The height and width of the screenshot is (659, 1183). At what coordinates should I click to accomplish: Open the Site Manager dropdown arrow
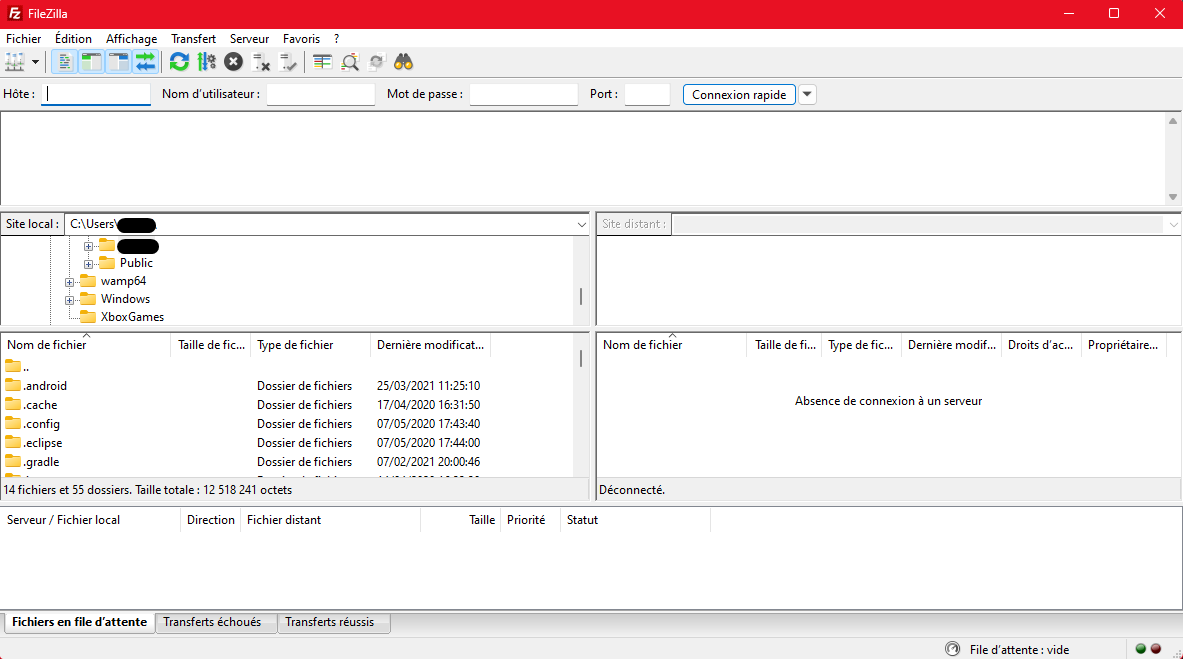(x=36, y=62)
